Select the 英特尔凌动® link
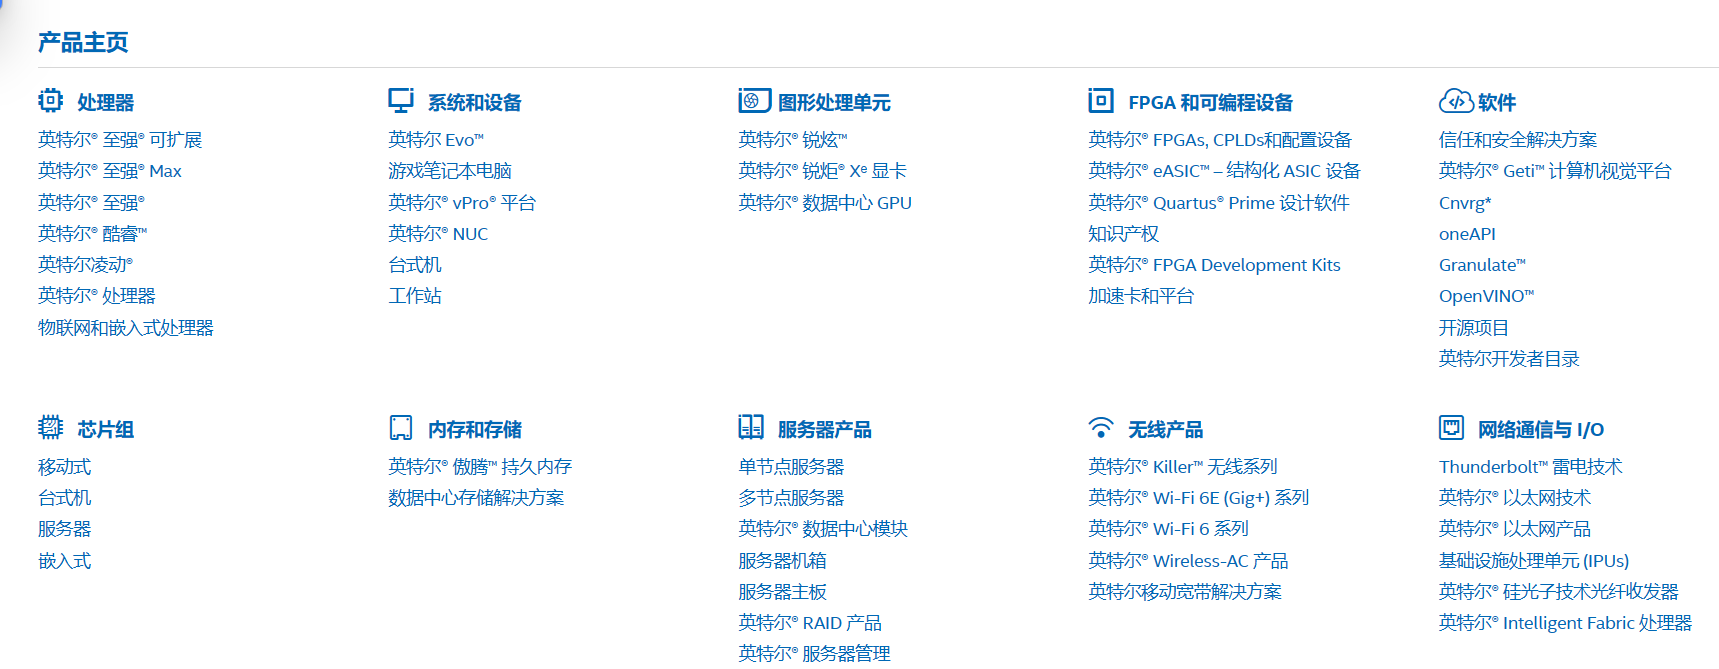1719x669 pixels. 85,264
